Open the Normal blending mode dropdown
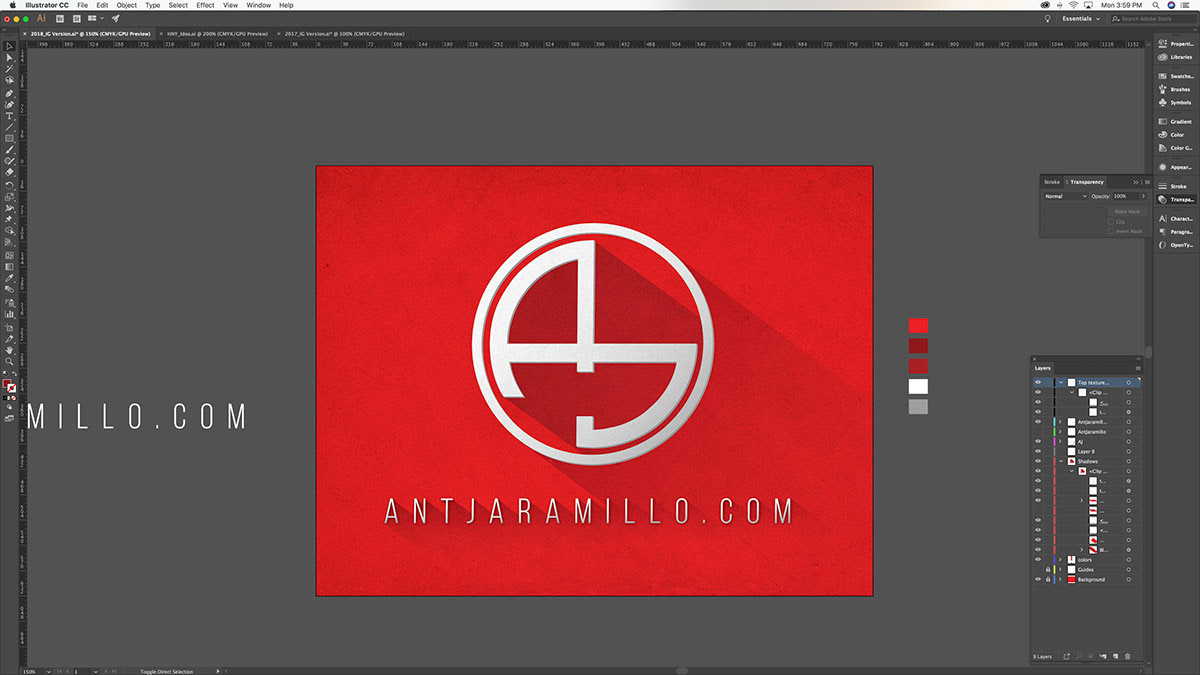1200x675 pixels. (1065, 196)
